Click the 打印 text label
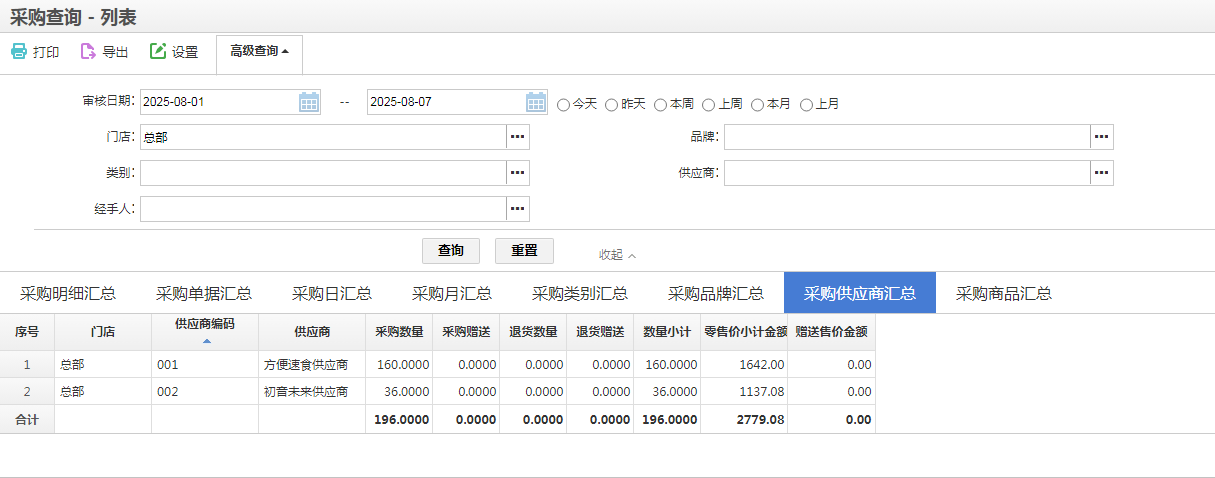This screenshot has height=478, width=1215. pyautogui.click(x=46, y=52)
